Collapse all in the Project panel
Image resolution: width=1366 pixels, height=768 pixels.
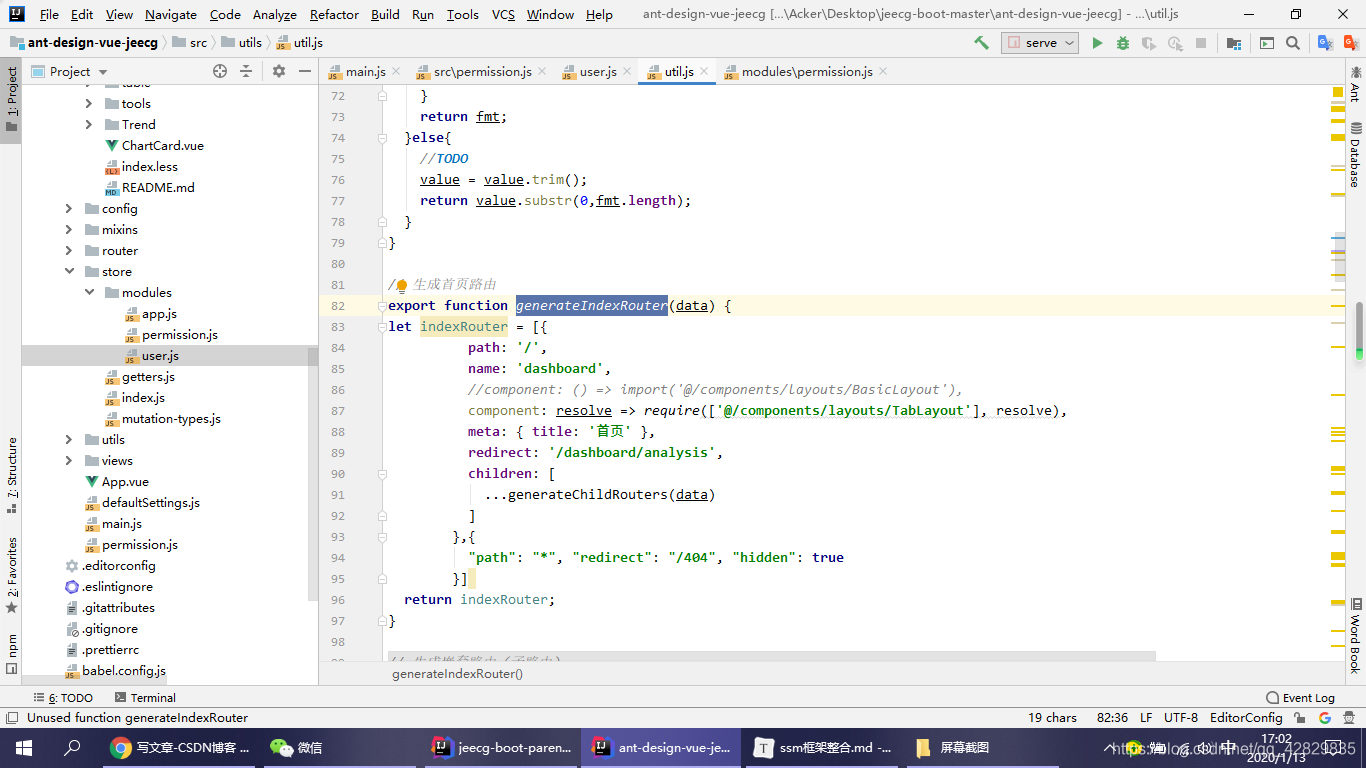(246, 71)
